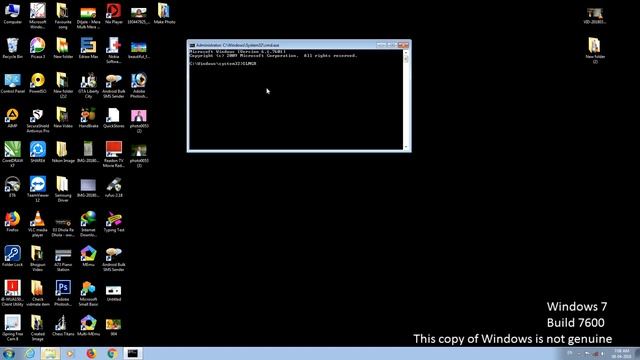Image resolution: width=640 pixels, height=360 pixels.
Task: Open the SHAREit desktop shortcut
Action: [38, 152]
